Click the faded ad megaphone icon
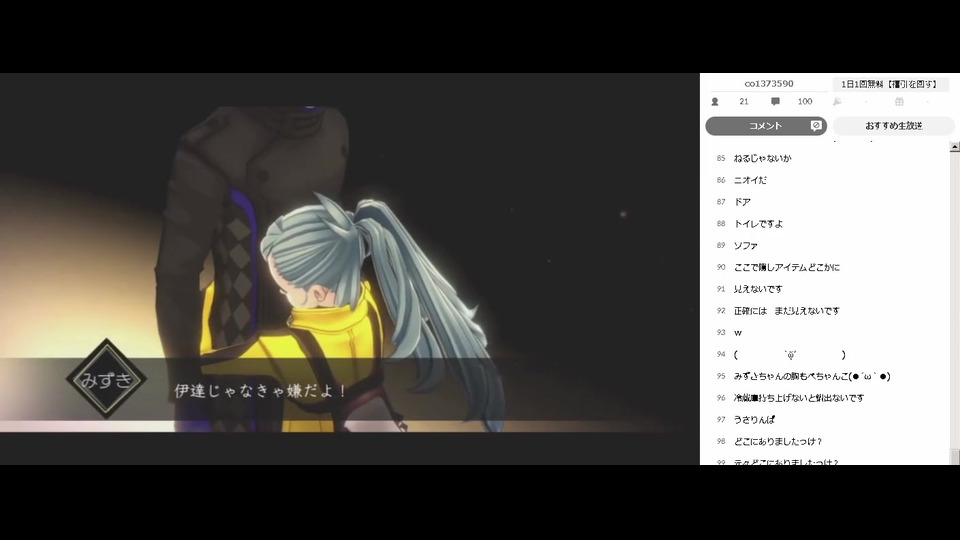Image resolution: width=960 pixels, height=540 pixels. [837, 102]
